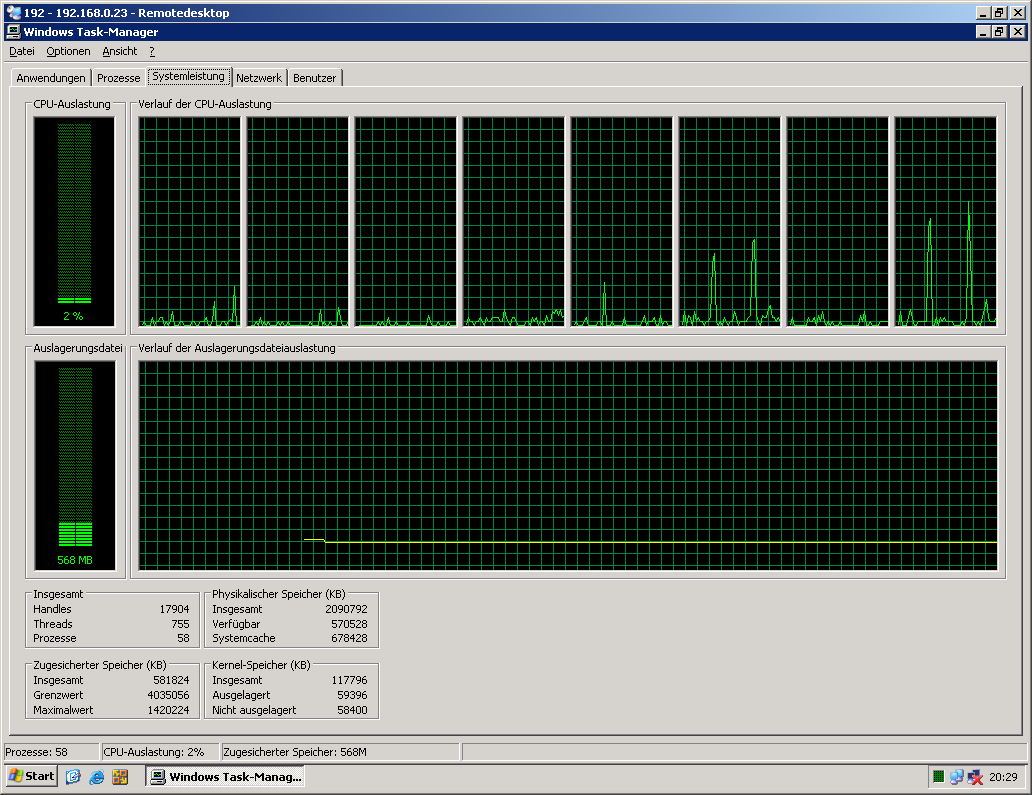Launch Internet Explorer from quick launch
The height and width of the screenshot is (795, 1032).
click(x=97, y=777)
